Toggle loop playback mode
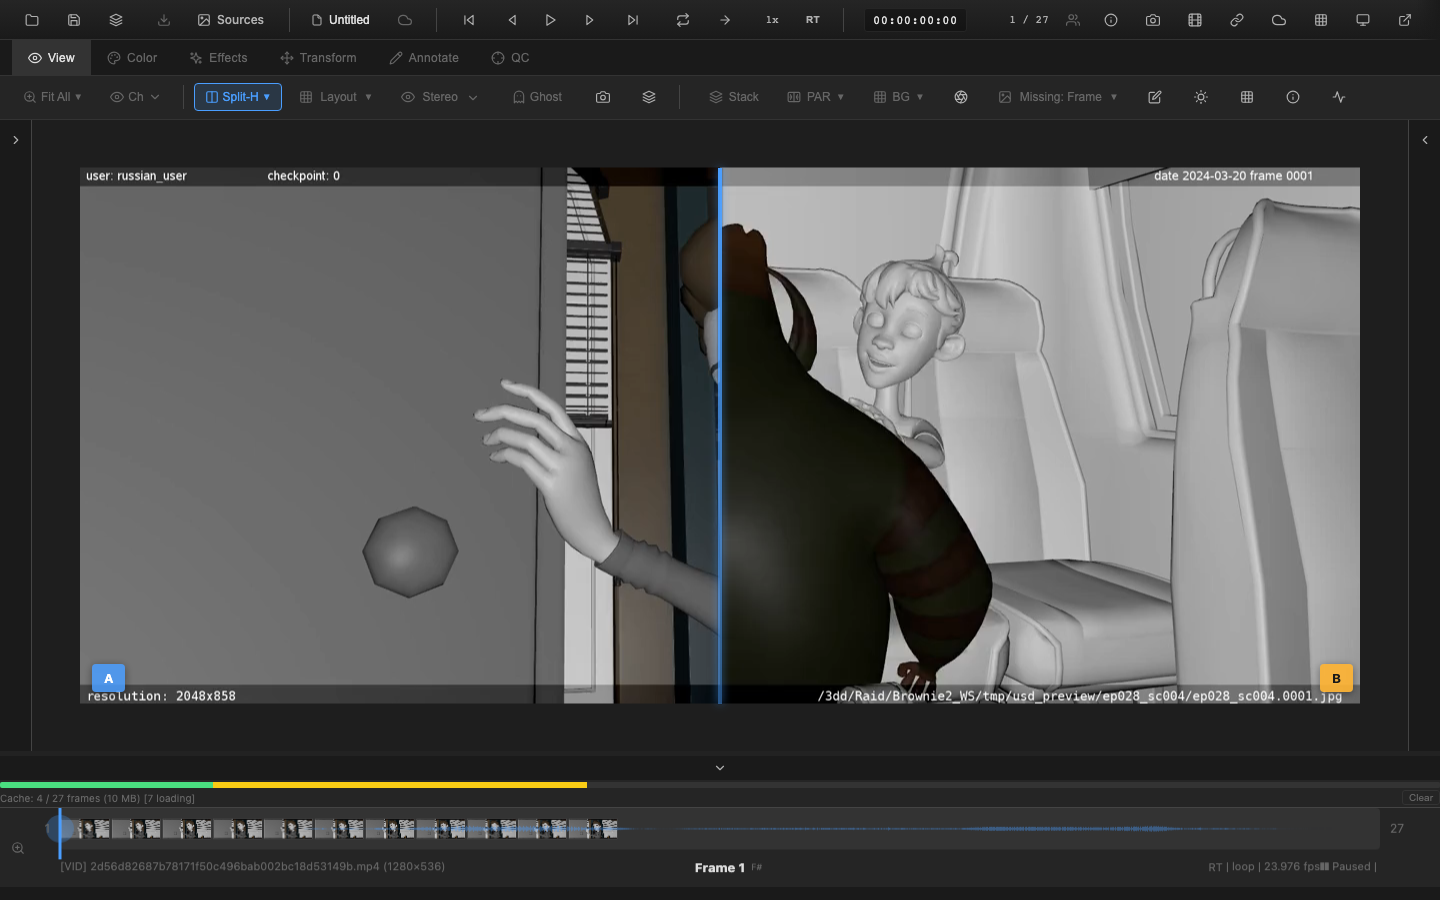 click(683, 19)
